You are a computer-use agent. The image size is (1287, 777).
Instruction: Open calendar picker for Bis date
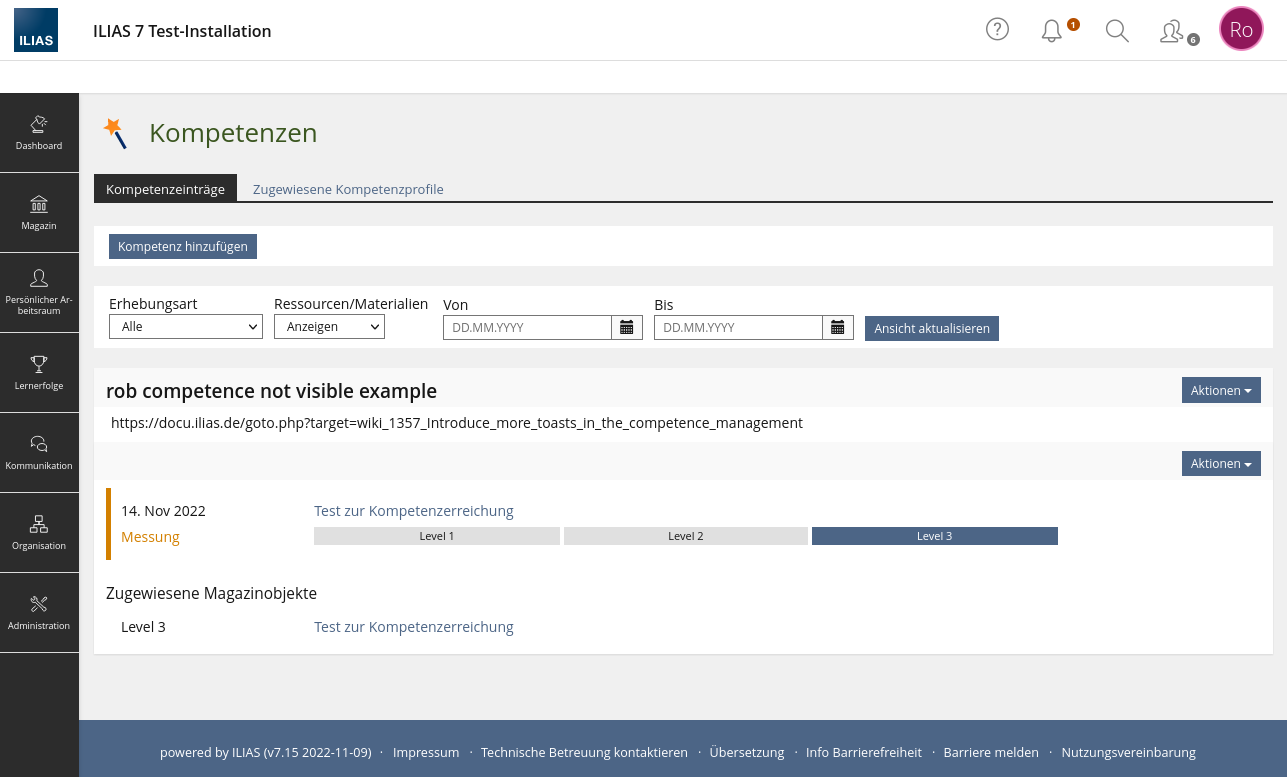(838, 327)
